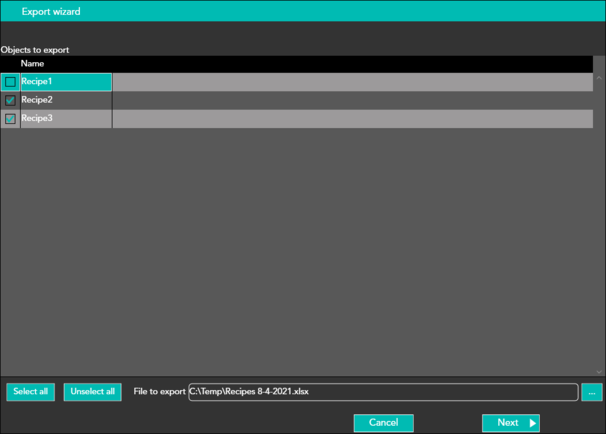Select the Recipe1 name cell
Viewport: 606px width, 434px height.
(65, 82)
